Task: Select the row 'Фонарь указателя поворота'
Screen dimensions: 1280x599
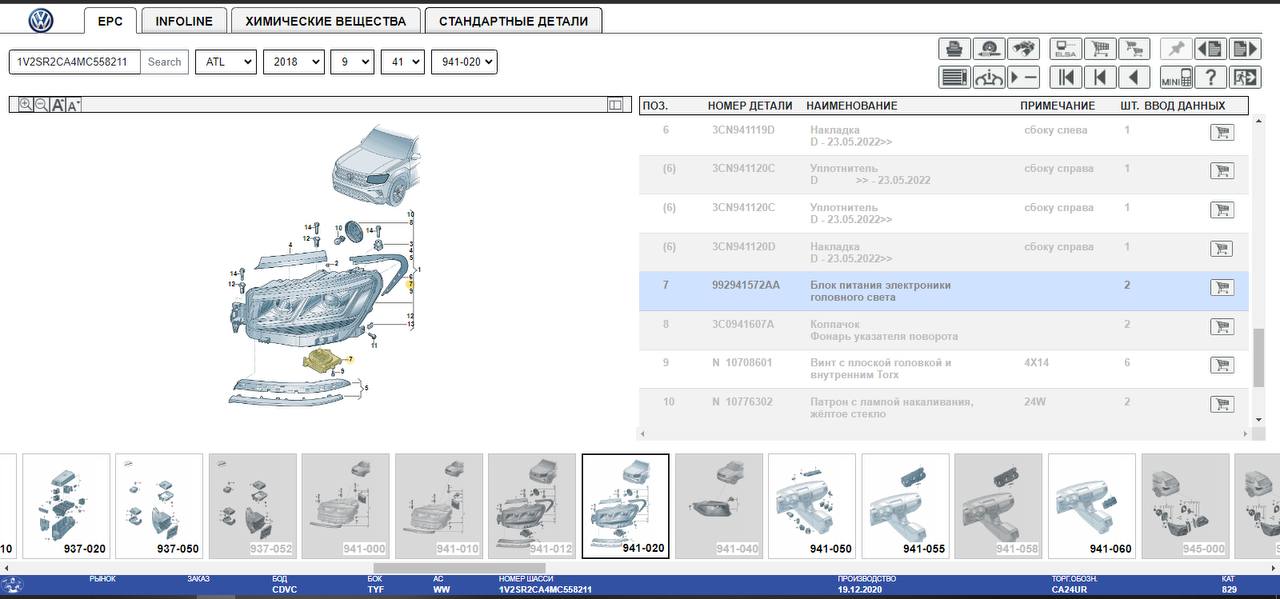Action: pyautogui.click(x=943, y=330)
